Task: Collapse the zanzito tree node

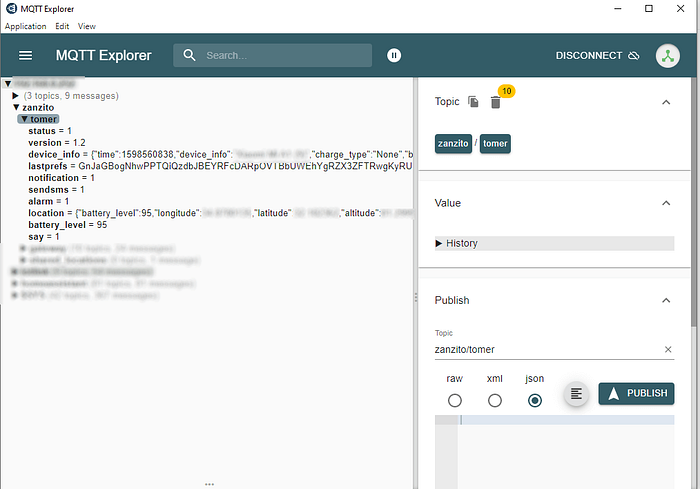Action: point(16,107)
